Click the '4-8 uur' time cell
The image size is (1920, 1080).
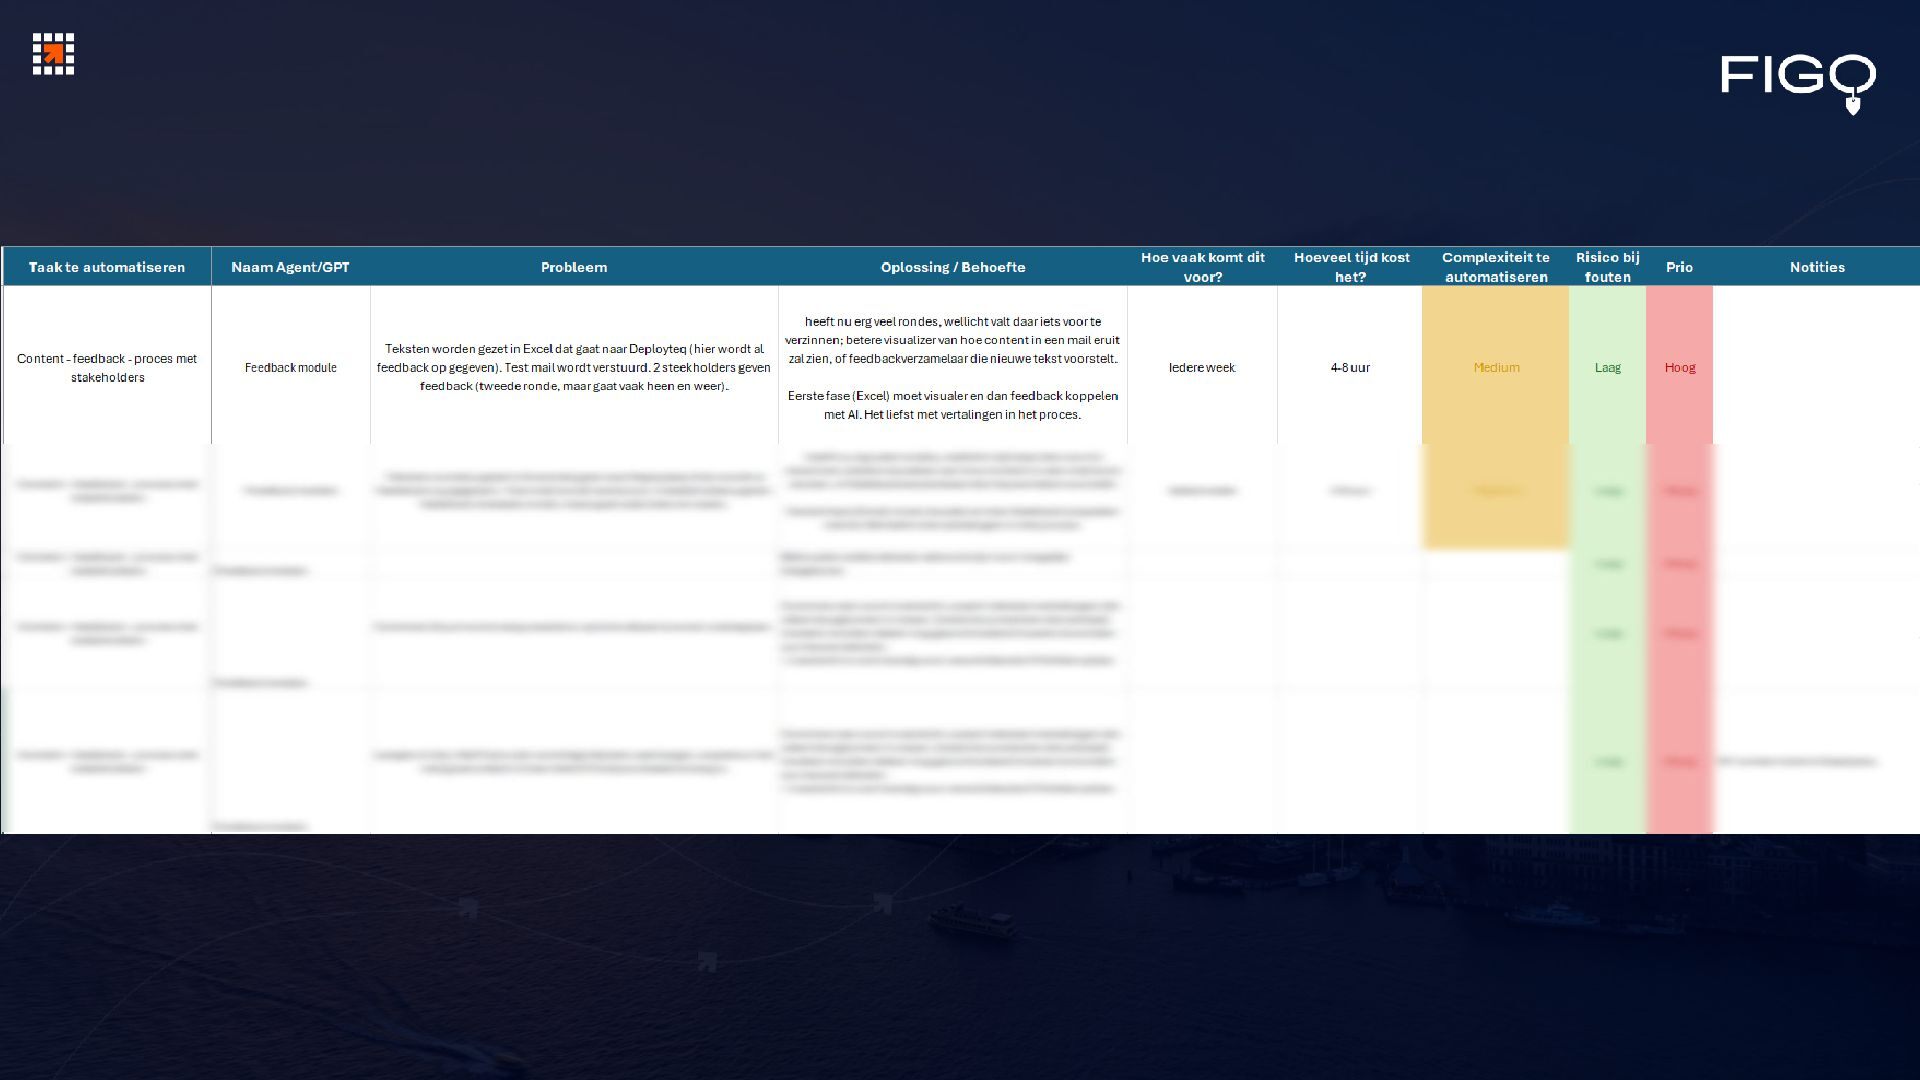(x=1350, y=368)
